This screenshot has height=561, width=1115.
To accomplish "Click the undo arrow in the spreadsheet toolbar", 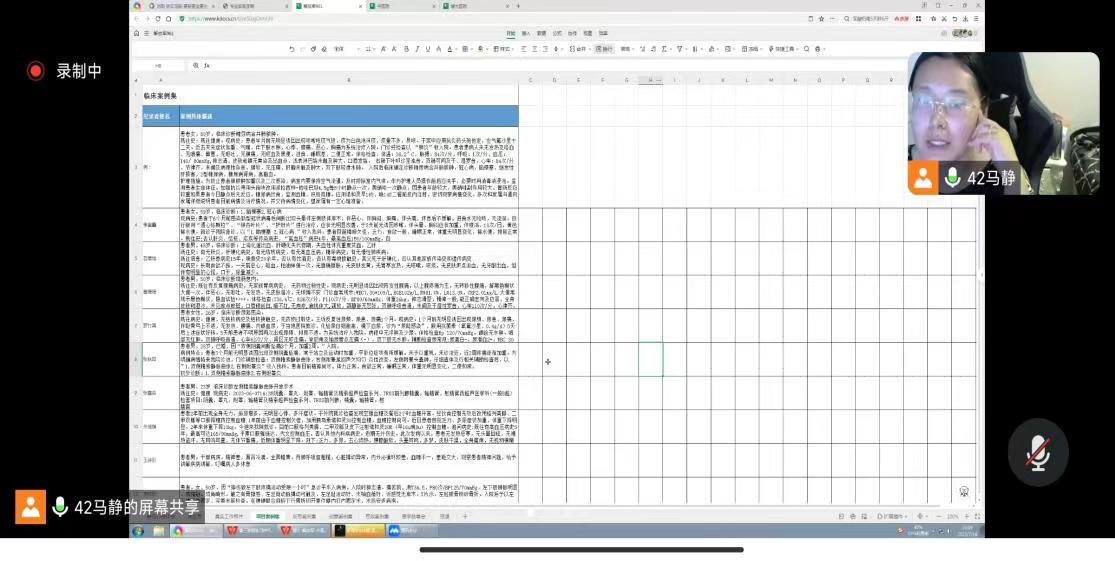I will (291, 49).
